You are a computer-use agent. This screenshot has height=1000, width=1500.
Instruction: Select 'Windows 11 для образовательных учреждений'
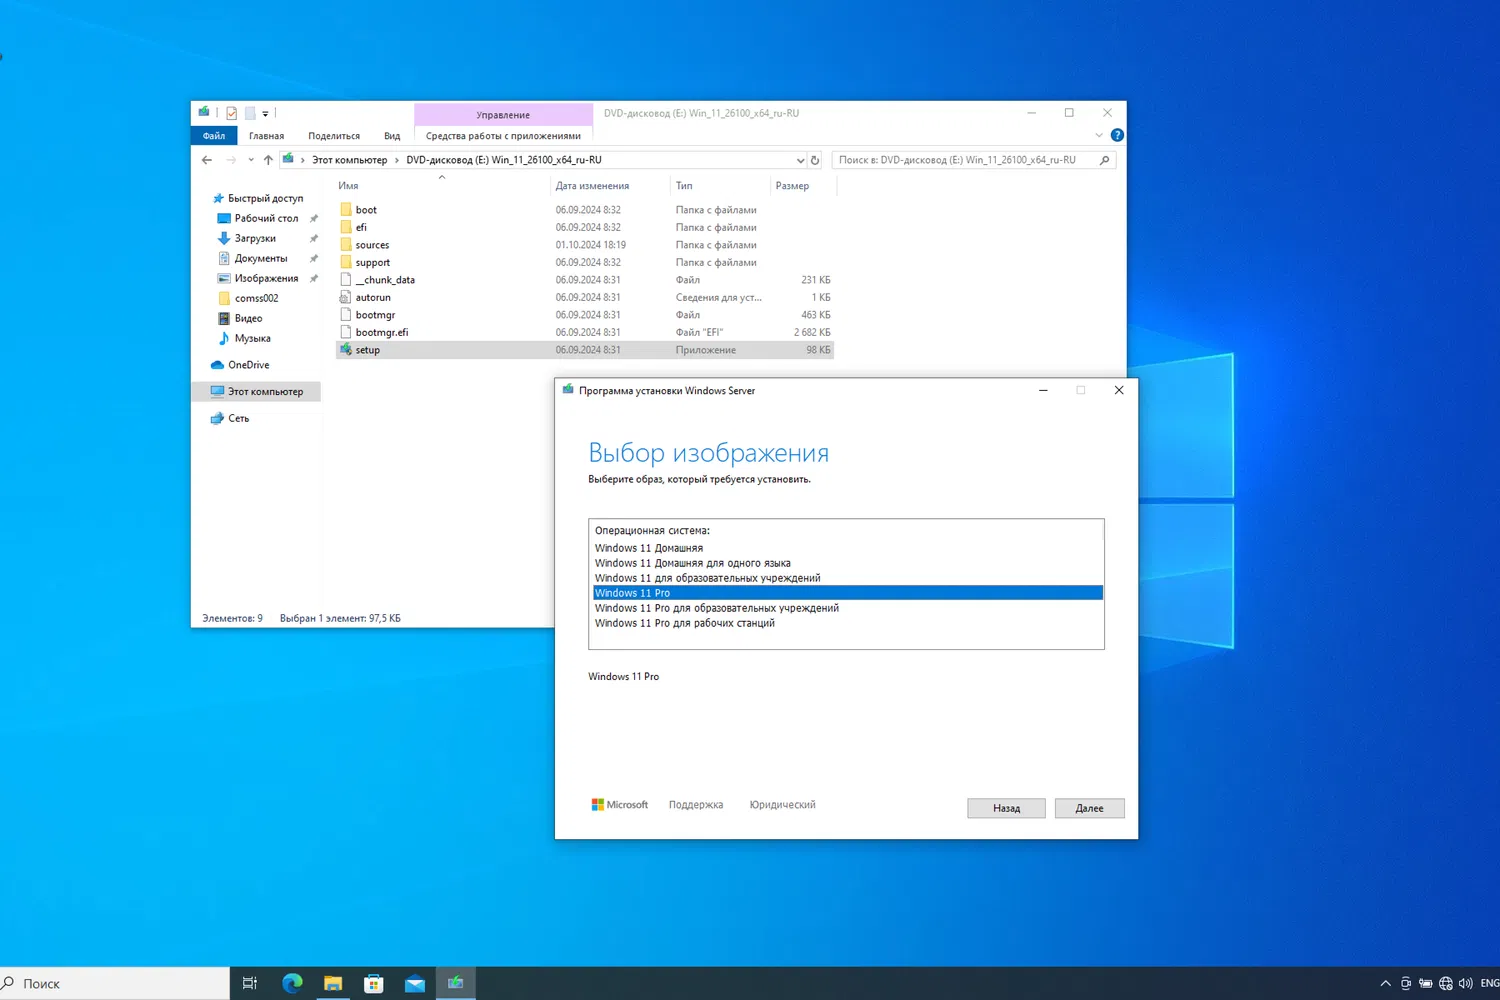click(848, 578)
